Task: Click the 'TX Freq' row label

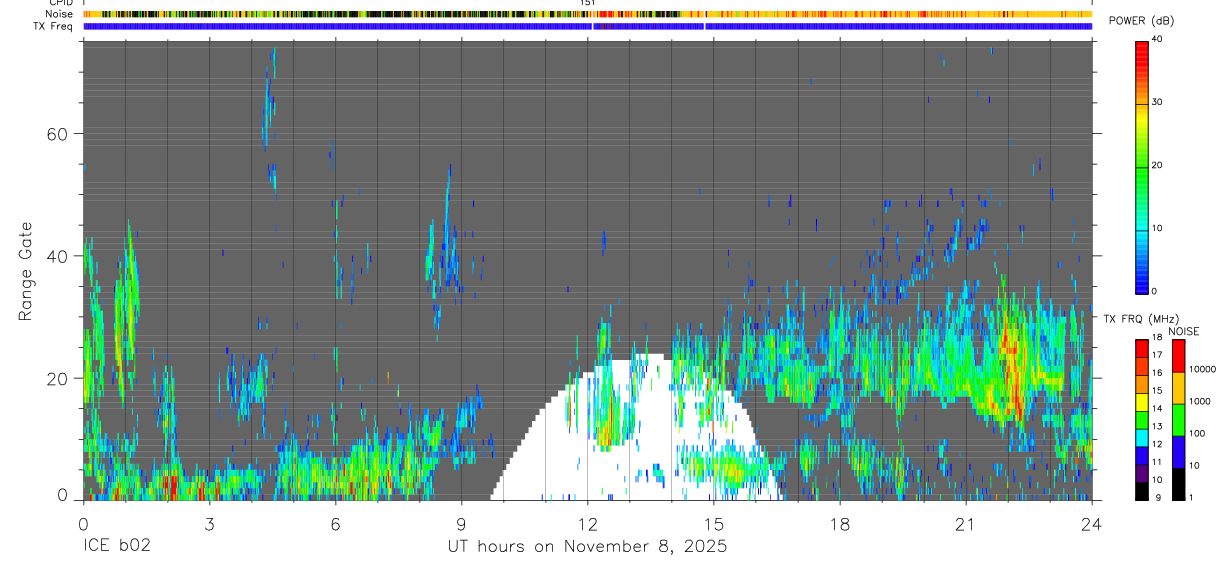Action: [53, 25]
